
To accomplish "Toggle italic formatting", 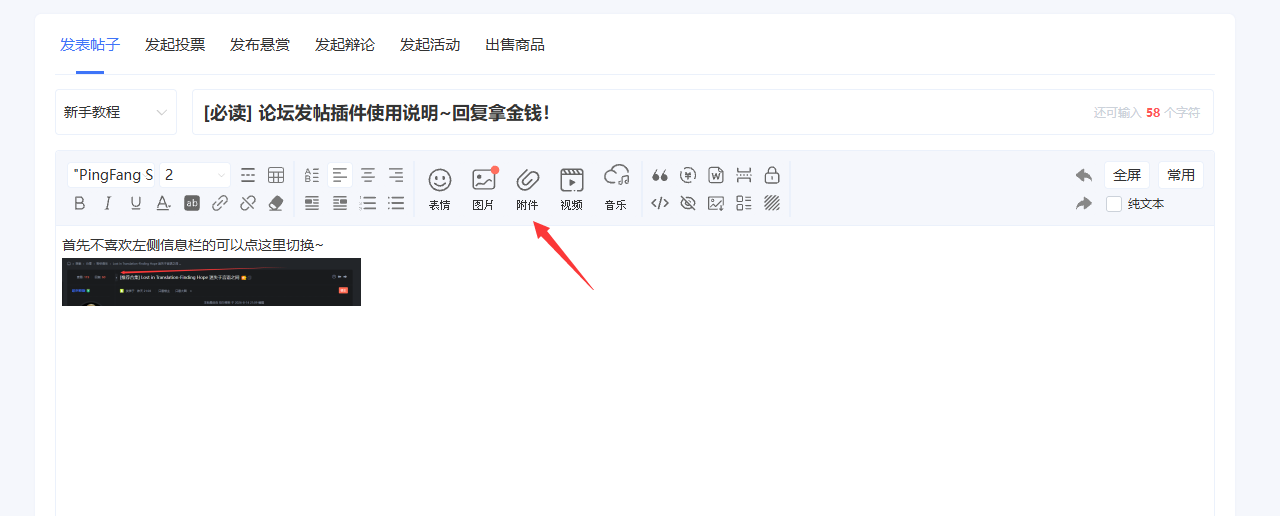I will point(108,203).
